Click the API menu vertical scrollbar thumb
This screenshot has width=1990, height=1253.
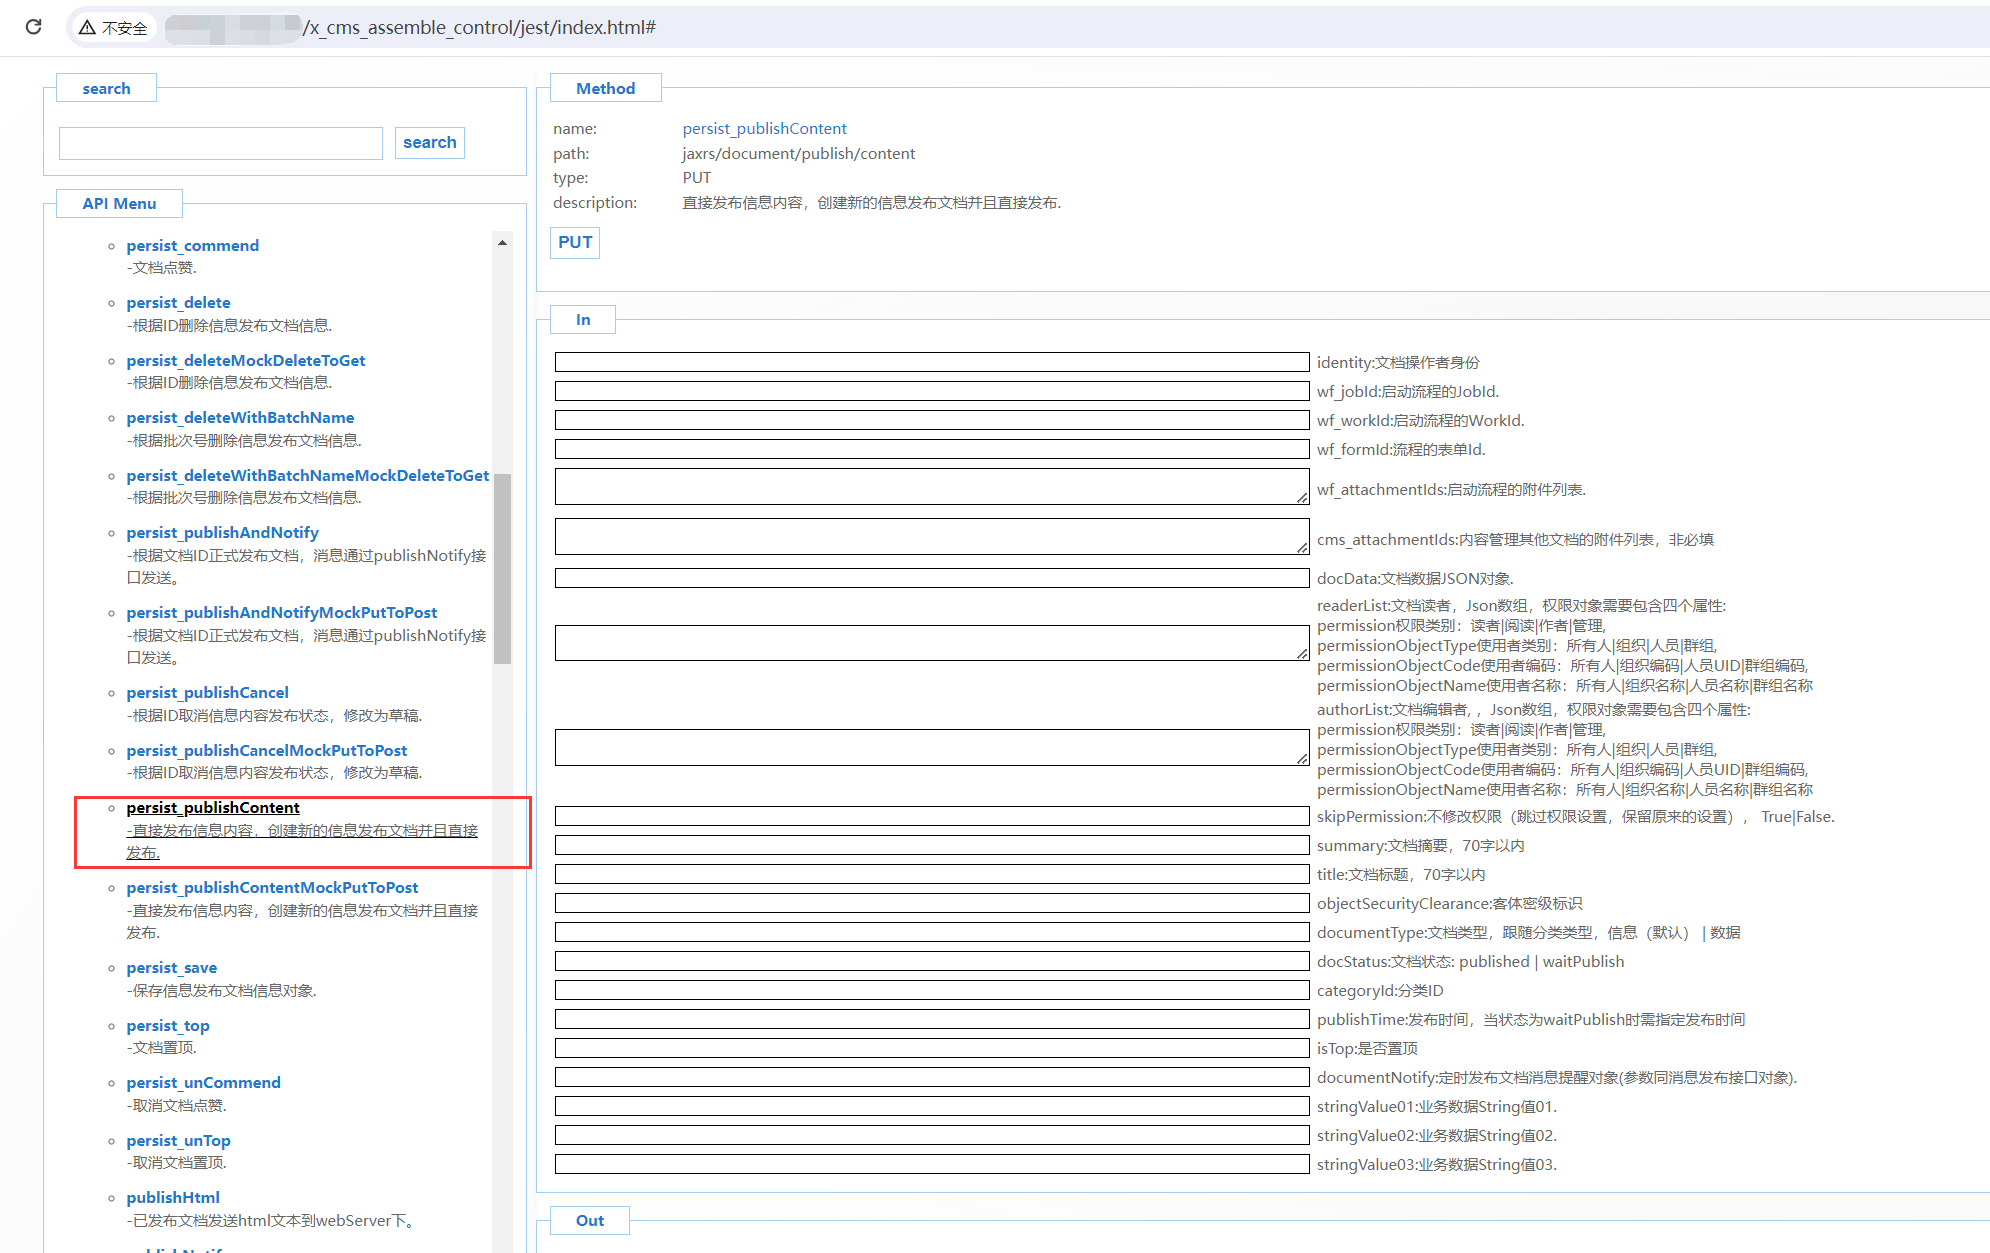(x=502, y=568)
